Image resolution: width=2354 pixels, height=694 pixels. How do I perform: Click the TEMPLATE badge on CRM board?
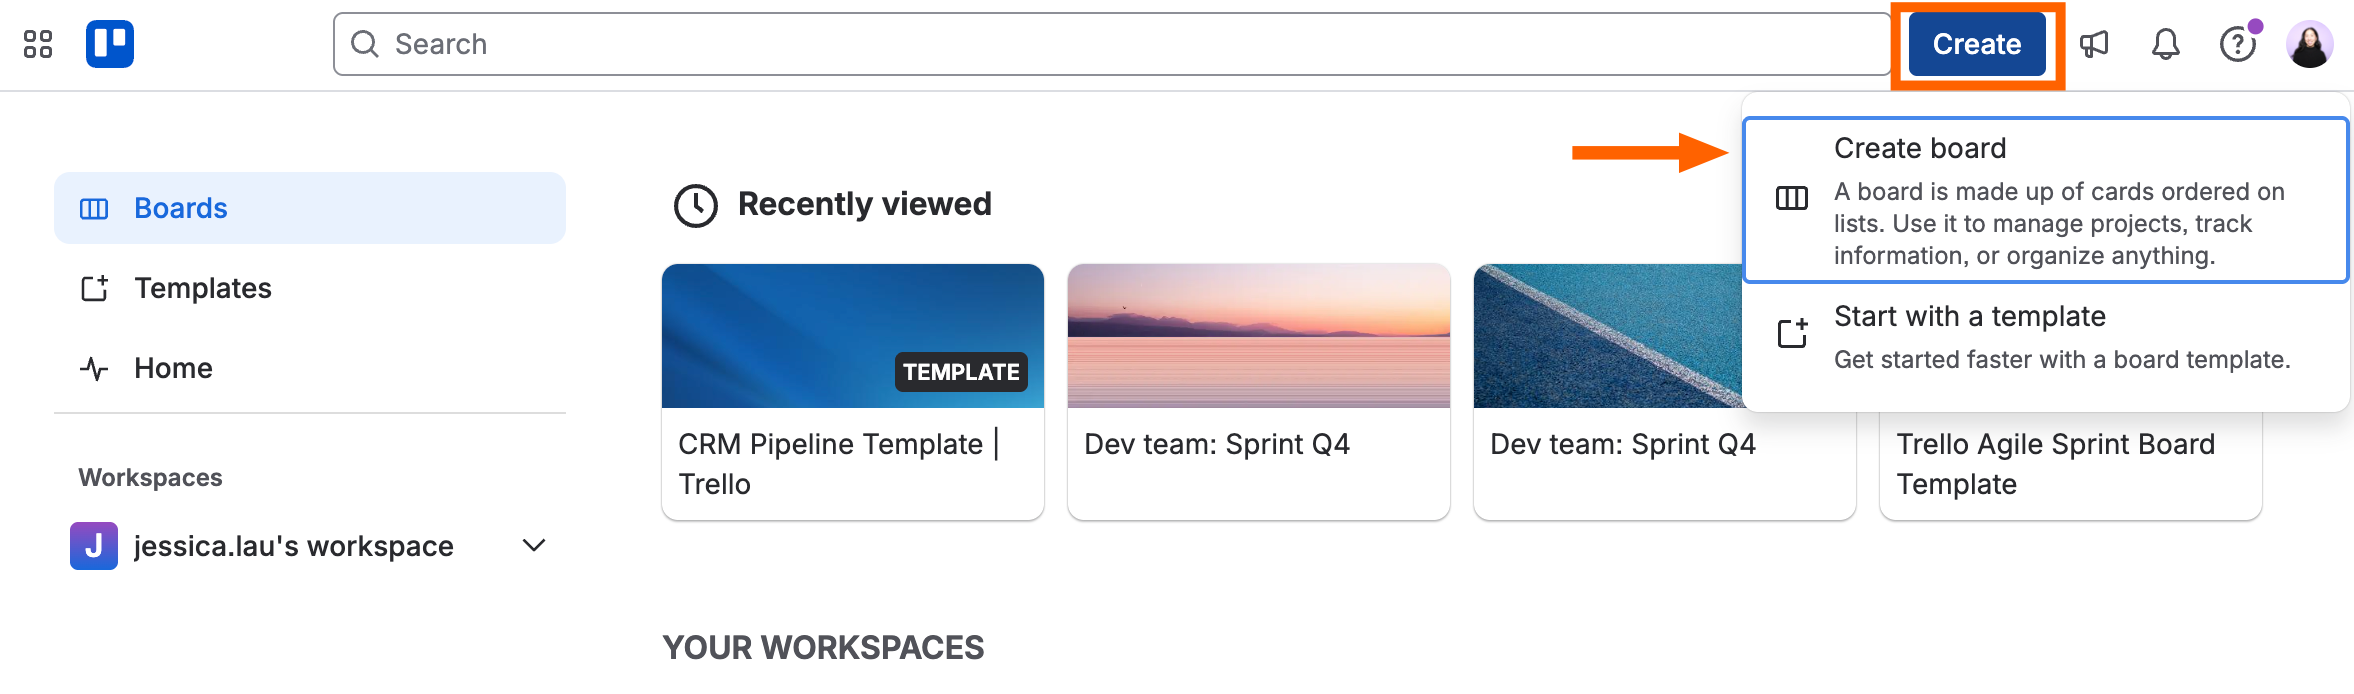point(961,372)
